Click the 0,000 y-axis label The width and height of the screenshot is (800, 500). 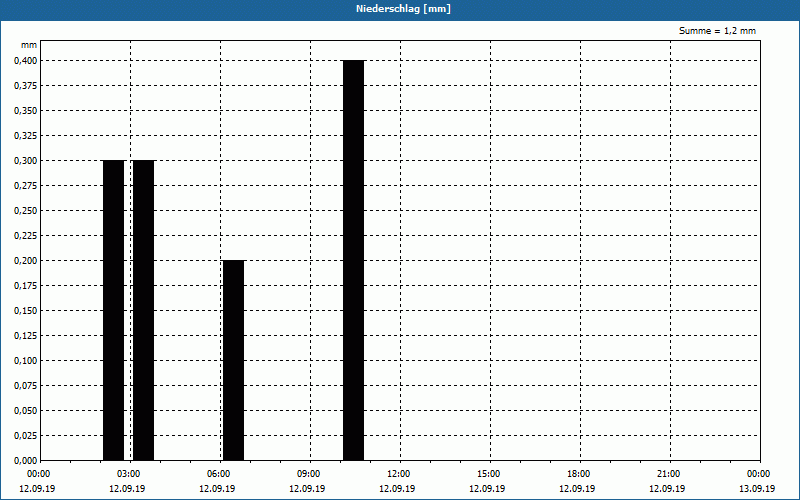click(x=26, y=461)
